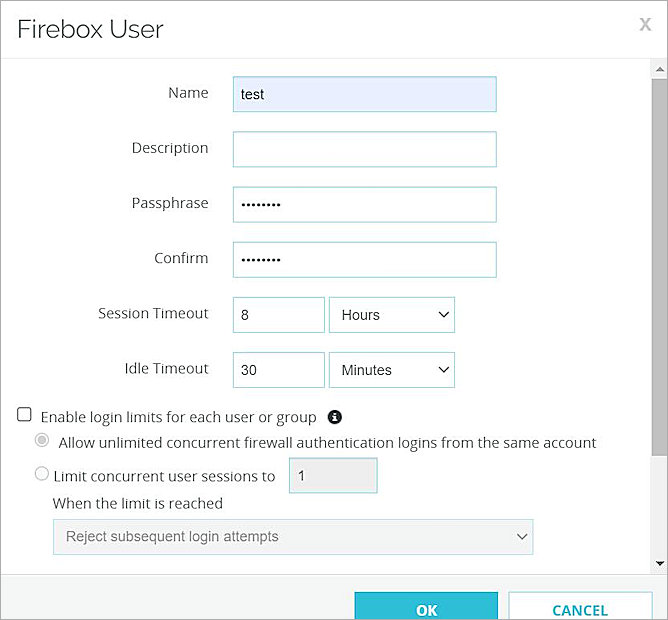Viewport: 668px width, 620px height.
Task: Enable login limits for each user or group
Action: pyautogui.click(x=24, y=415)
